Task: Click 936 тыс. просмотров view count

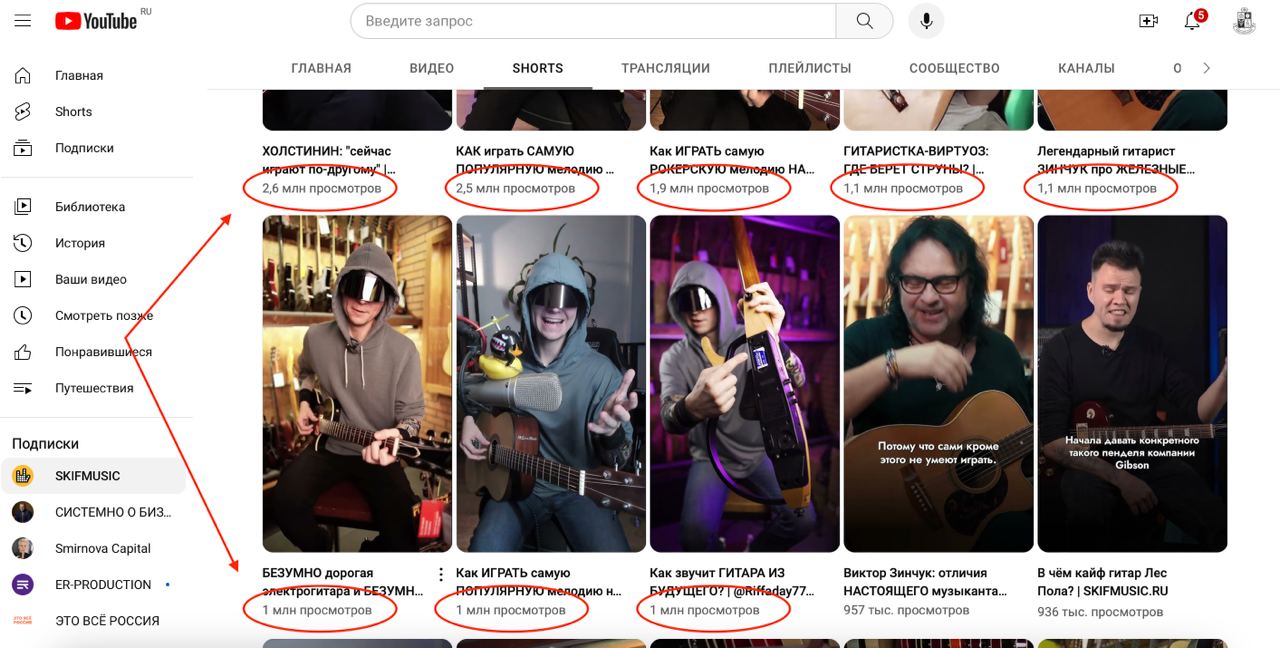Action: 1100,610
